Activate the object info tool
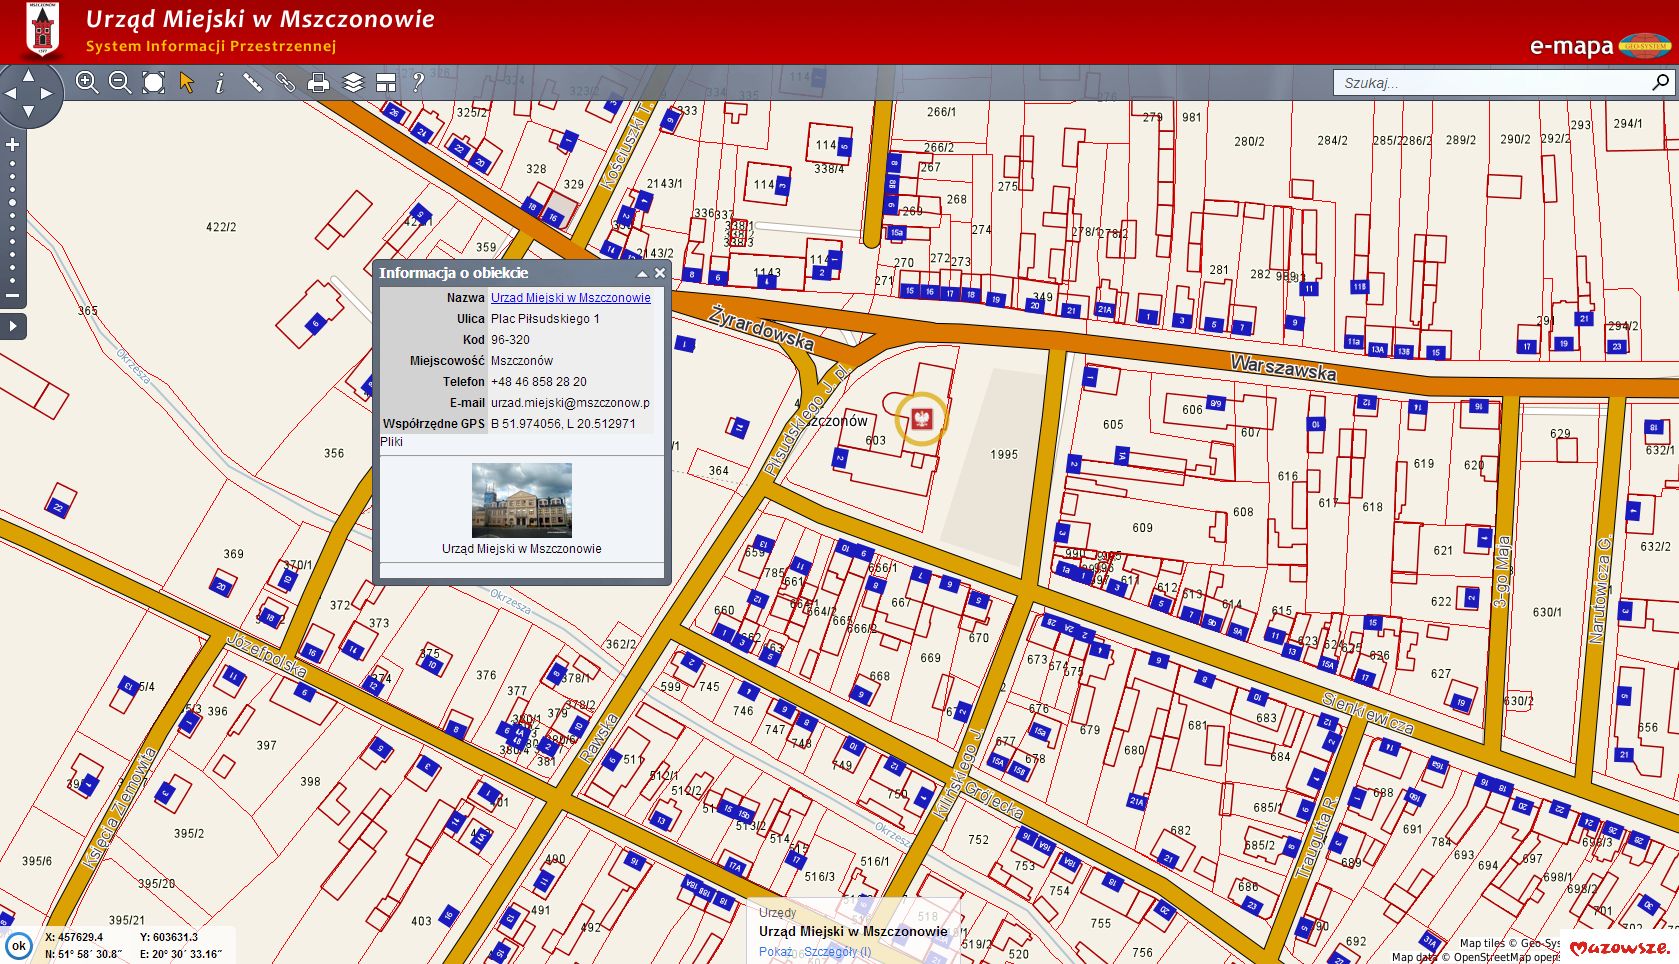Image resolution: width=1679 pixels, height=964 pixels. [220, 83]
